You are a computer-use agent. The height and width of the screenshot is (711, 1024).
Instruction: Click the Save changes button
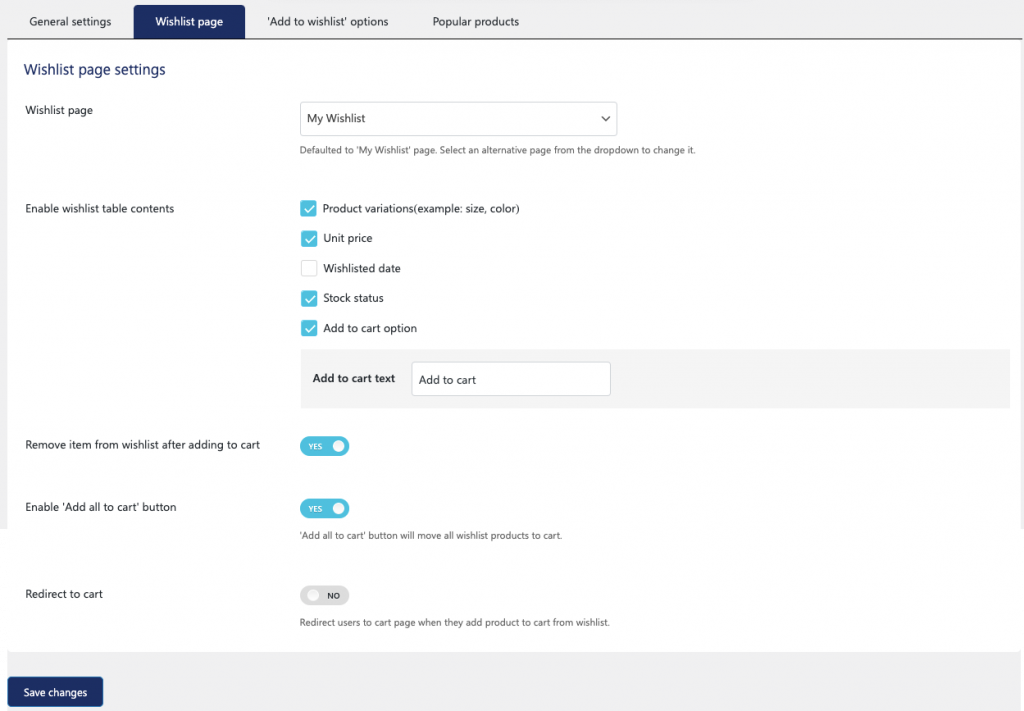[55, 692]
